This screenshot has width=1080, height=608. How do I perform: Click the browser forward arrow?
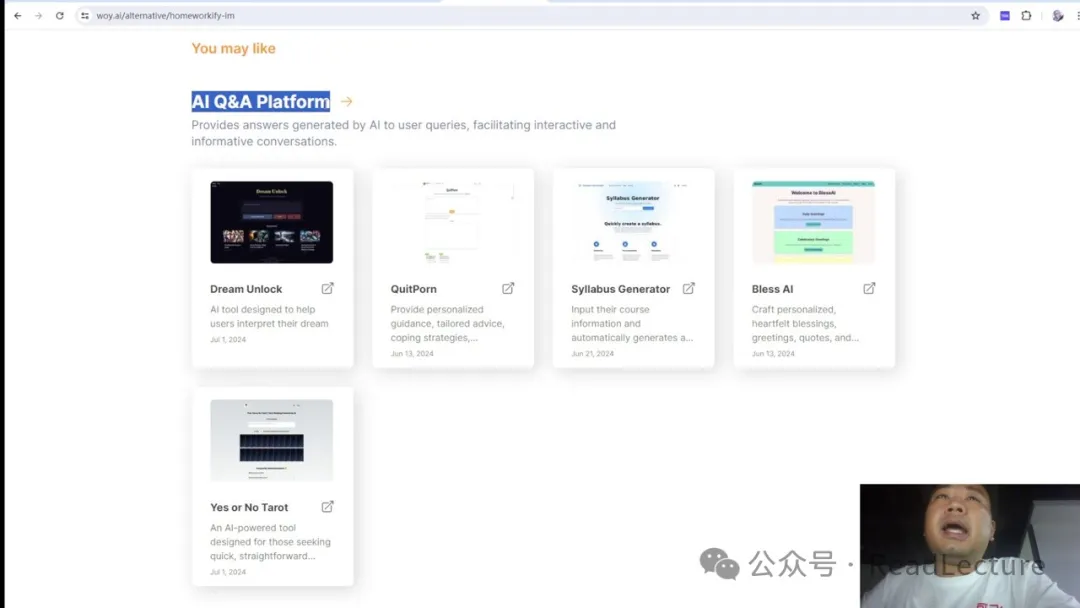(38, 16)
